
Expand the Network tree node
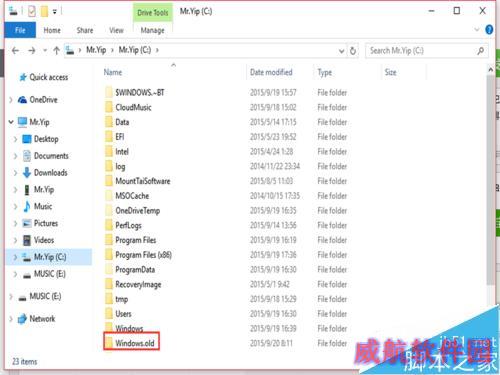click(x=11, y=319)
